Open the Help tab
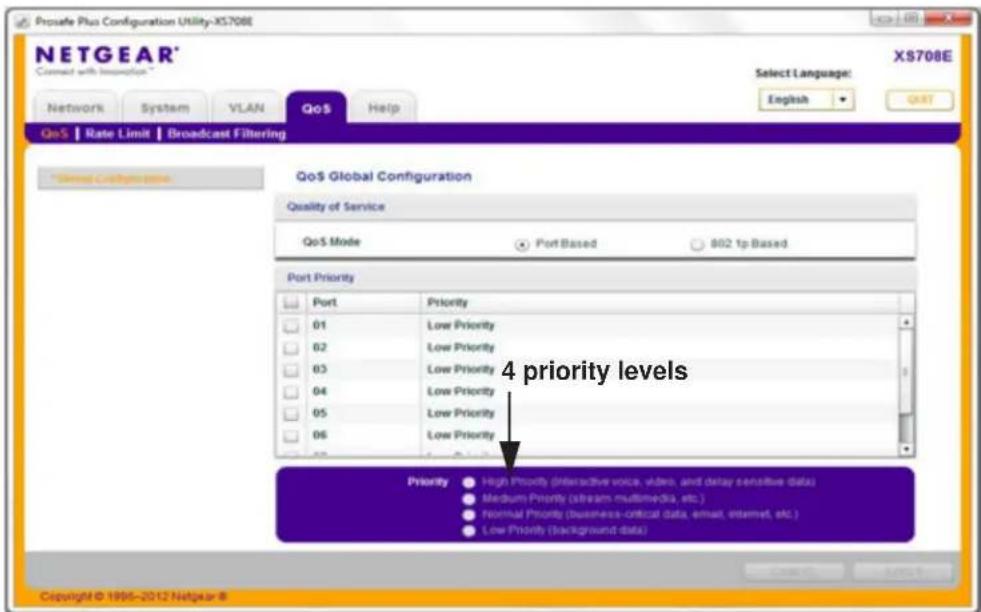This screenshot has width=981, height=612. click(x=384, y=108)
